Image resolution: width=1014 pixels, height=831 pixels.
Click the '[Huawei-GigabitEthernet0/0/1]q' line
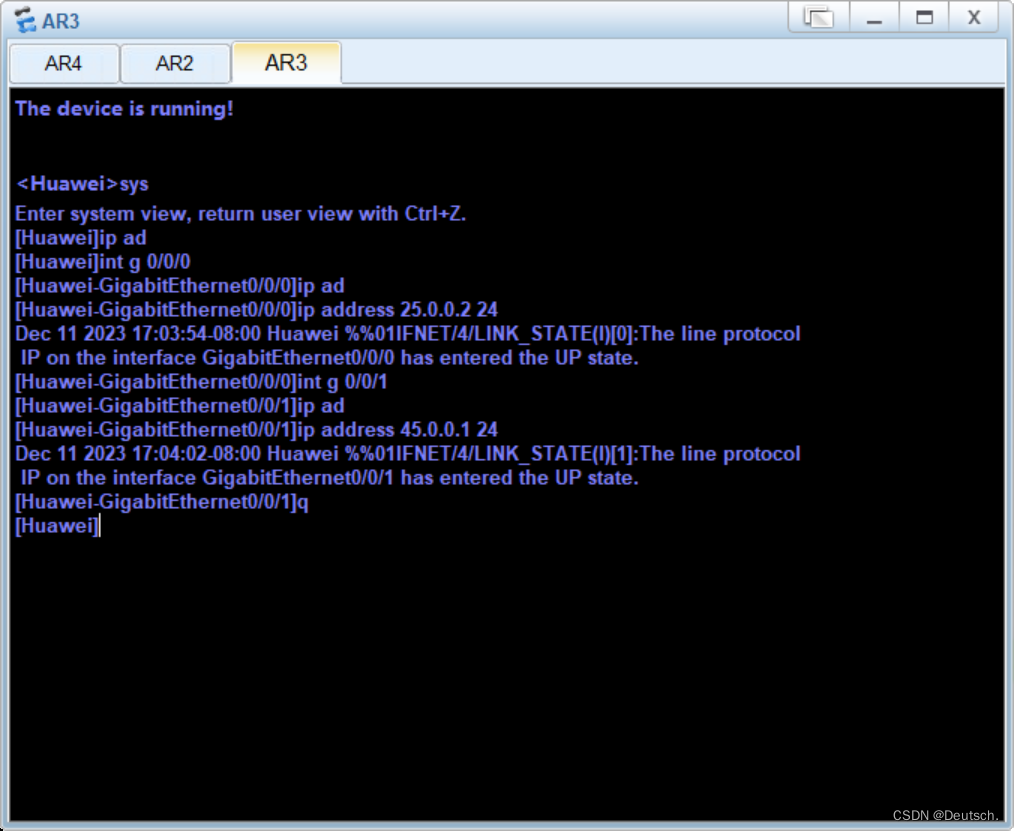[162, 502]
